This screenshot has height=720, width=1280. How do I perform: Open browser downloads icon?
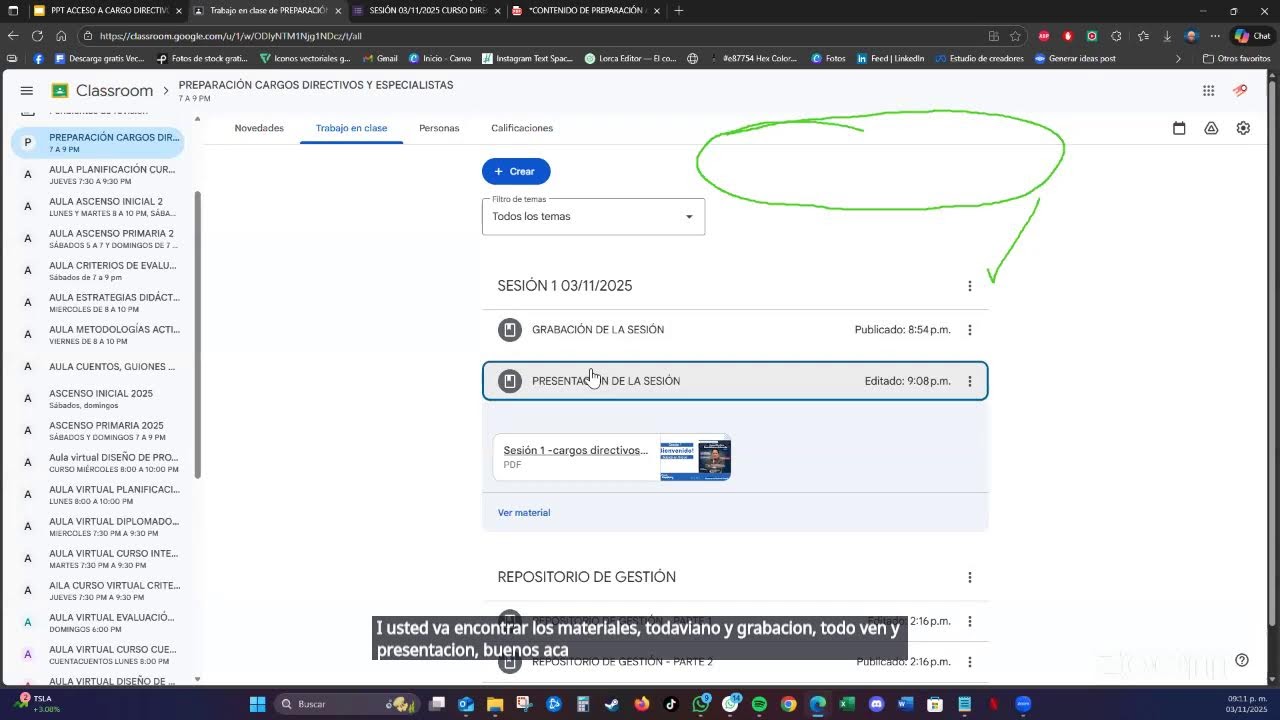tap(1166, 35)
